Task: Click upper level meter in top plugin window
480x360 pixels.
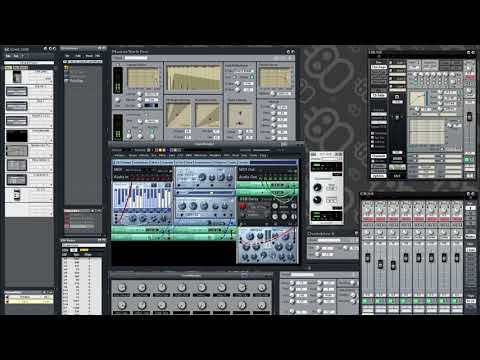Action: point(118,80)
